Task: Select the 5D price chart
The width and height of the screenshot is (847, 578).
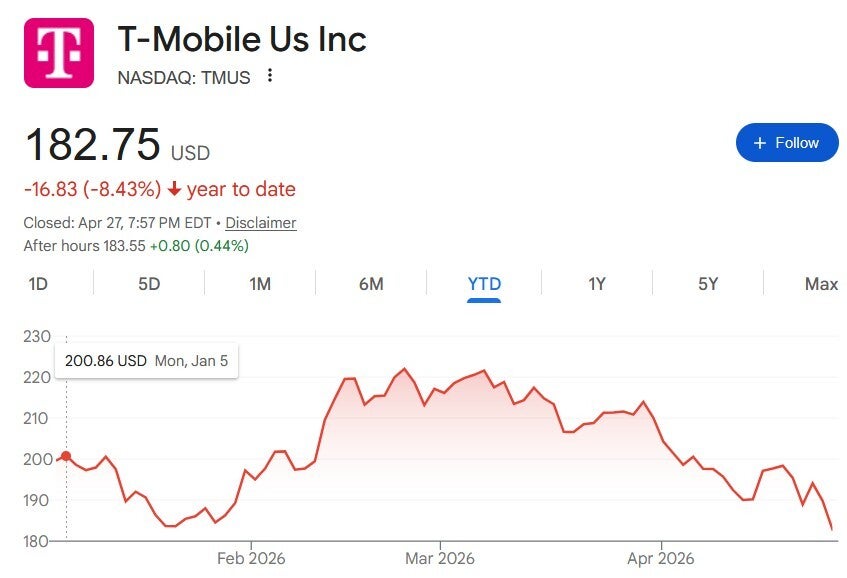Action: [x=147, y=284]
